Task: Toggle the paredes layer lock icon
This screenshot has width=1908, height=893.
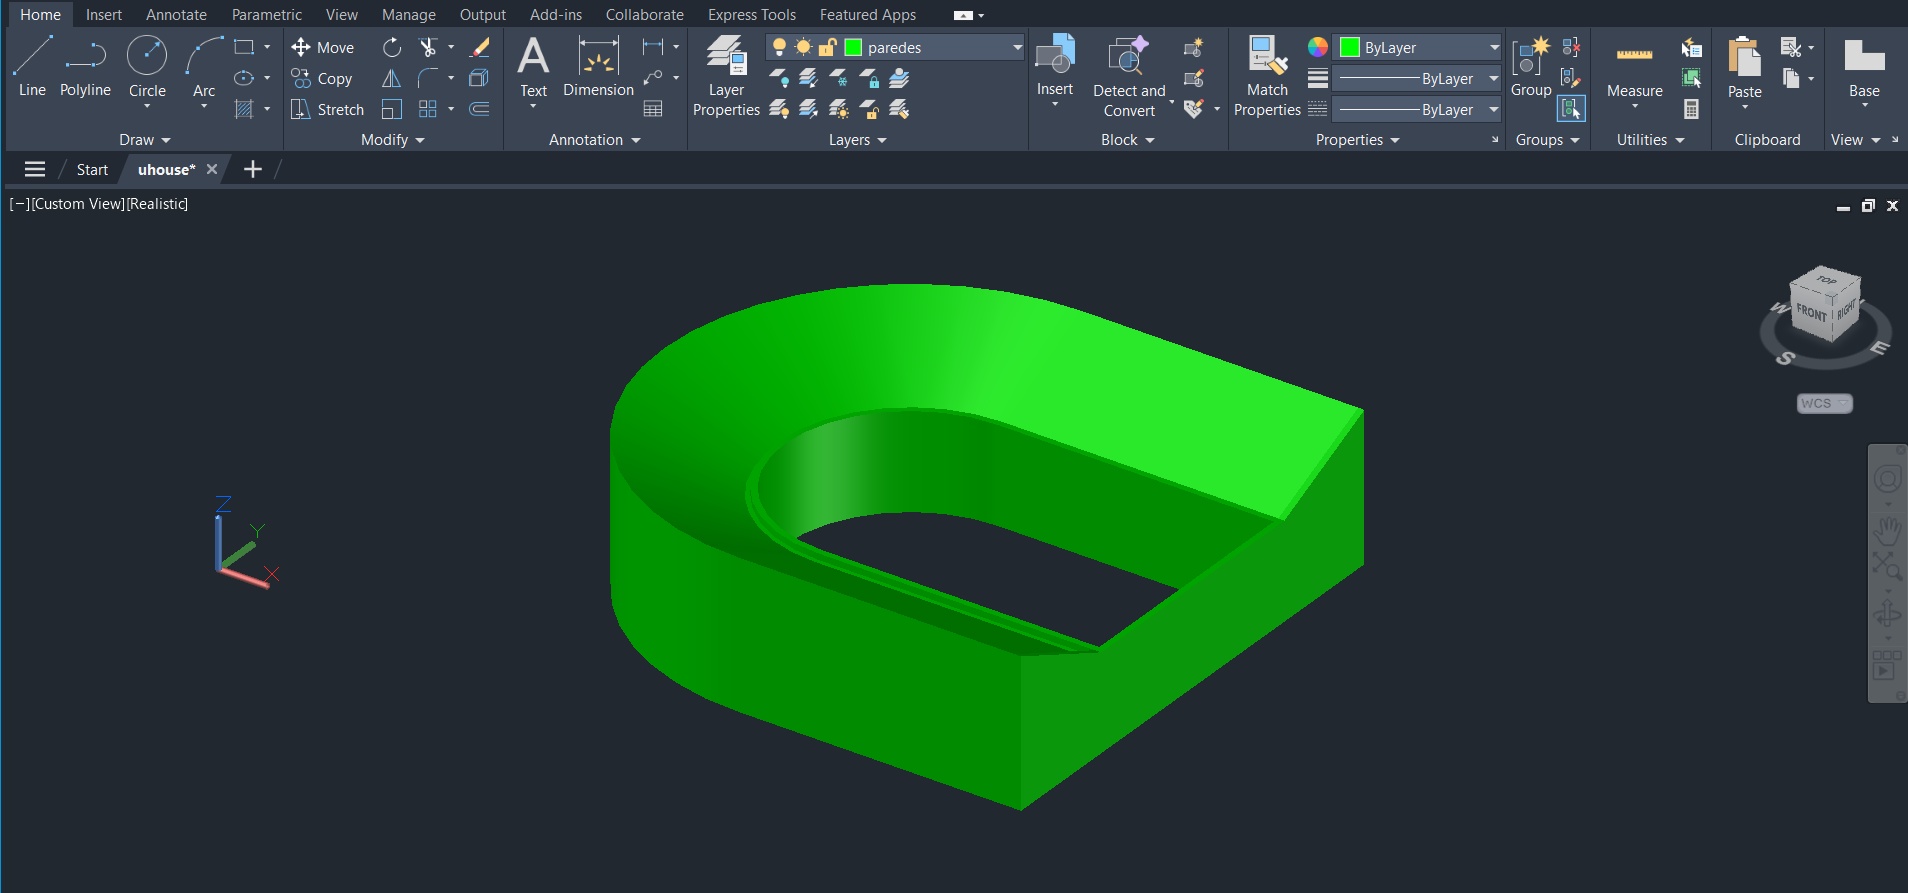Action: 828,47
